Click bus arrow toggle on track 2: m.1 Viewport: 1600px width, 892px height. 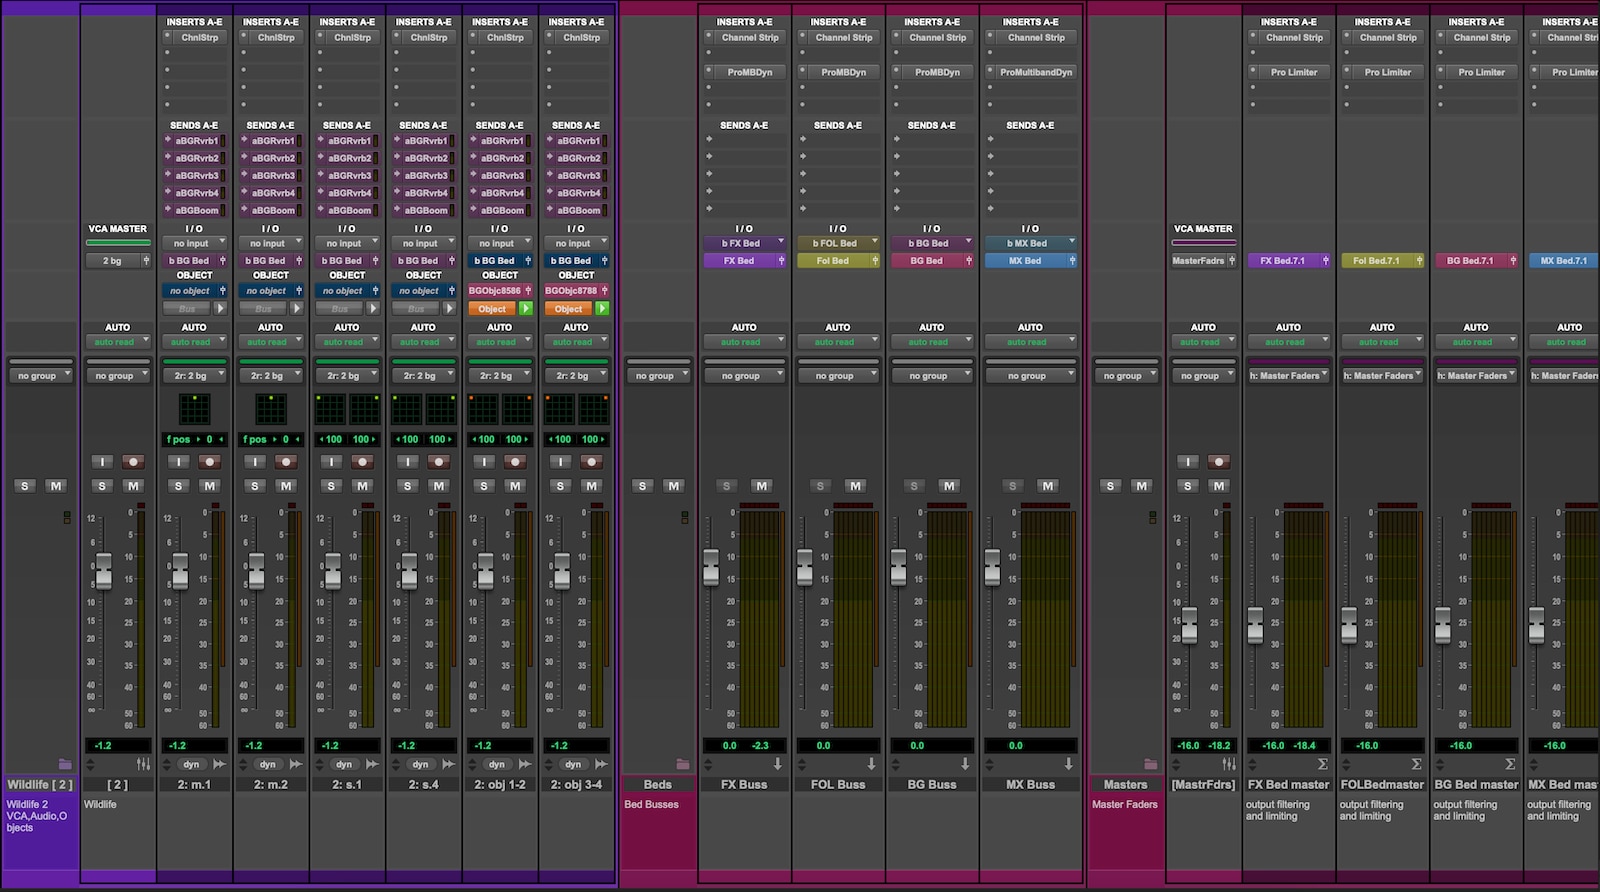220,309
